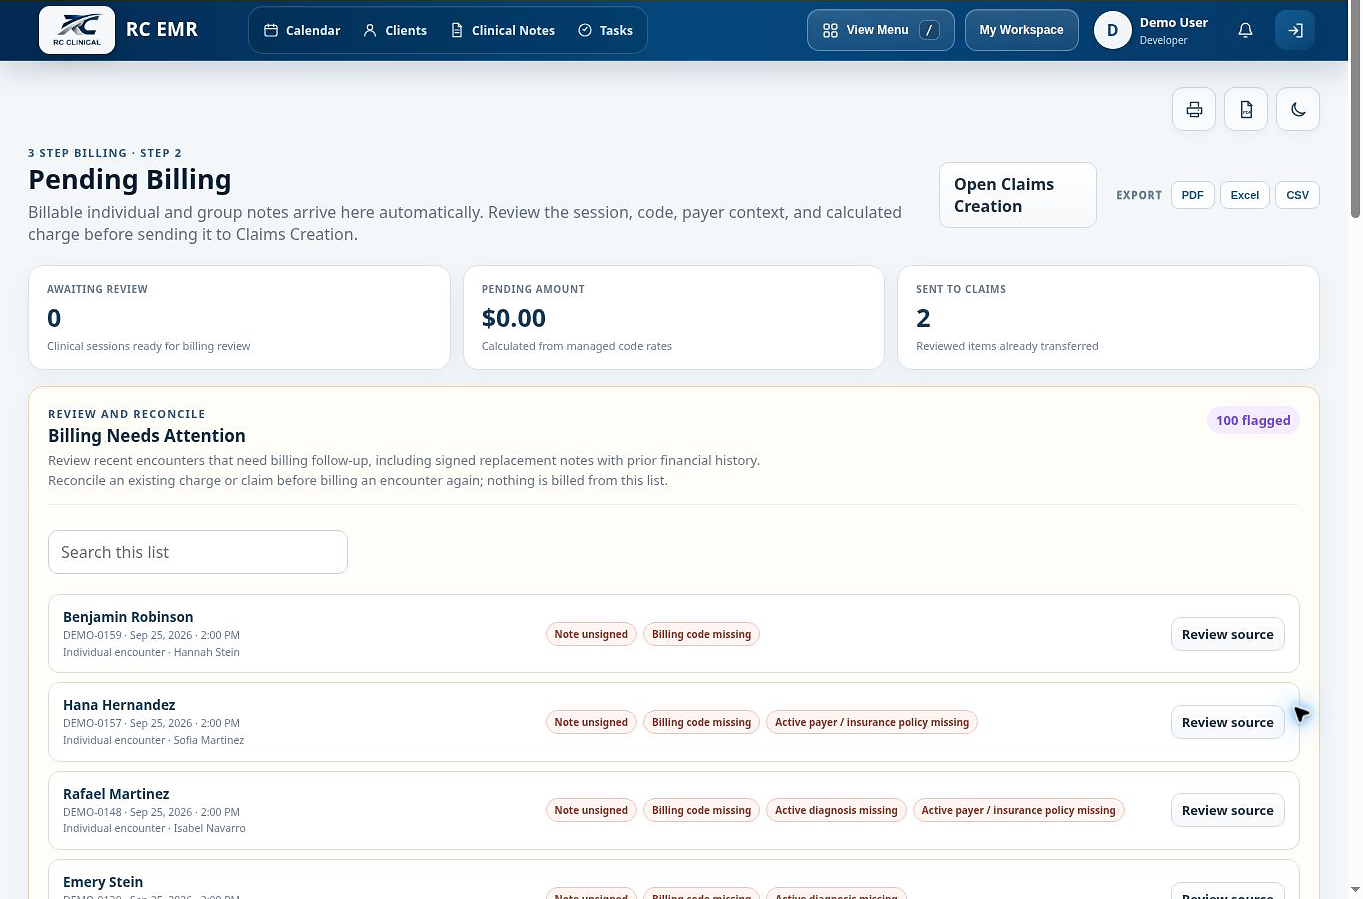The height and width of the screenshot is (899, 1363).
Task: Click the print icon button
Action: [1194, 109]
